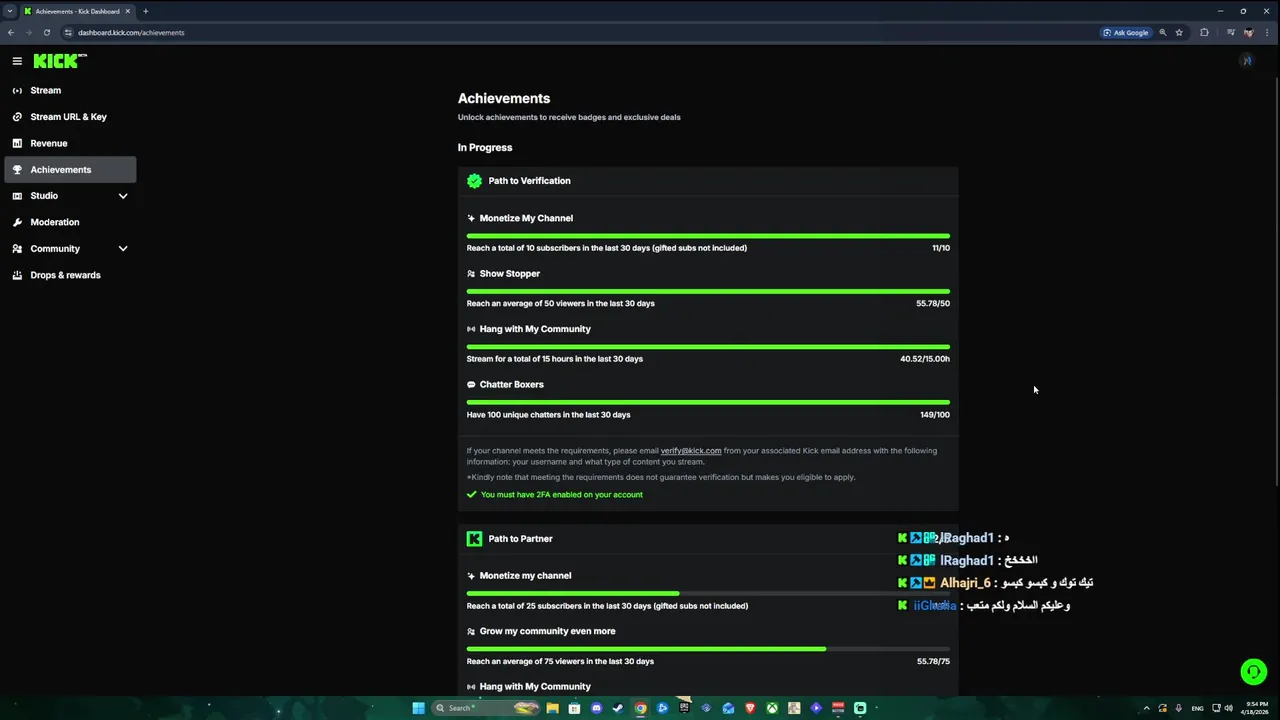The width and height of the screenshot is (1280, 720).
Task: Open Discord from the taskbar
Action: click(597, 708)
